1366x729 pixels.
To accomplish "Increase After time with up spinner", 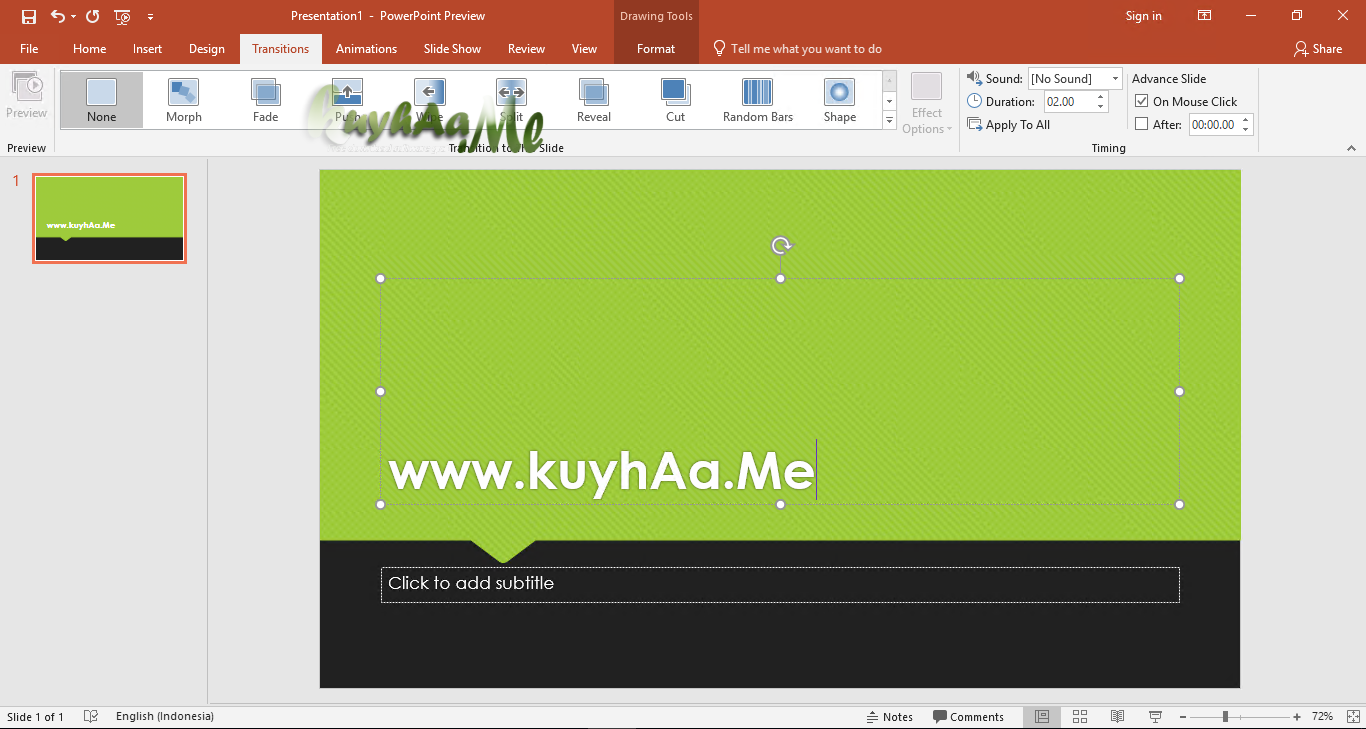I will (1246, 120).
